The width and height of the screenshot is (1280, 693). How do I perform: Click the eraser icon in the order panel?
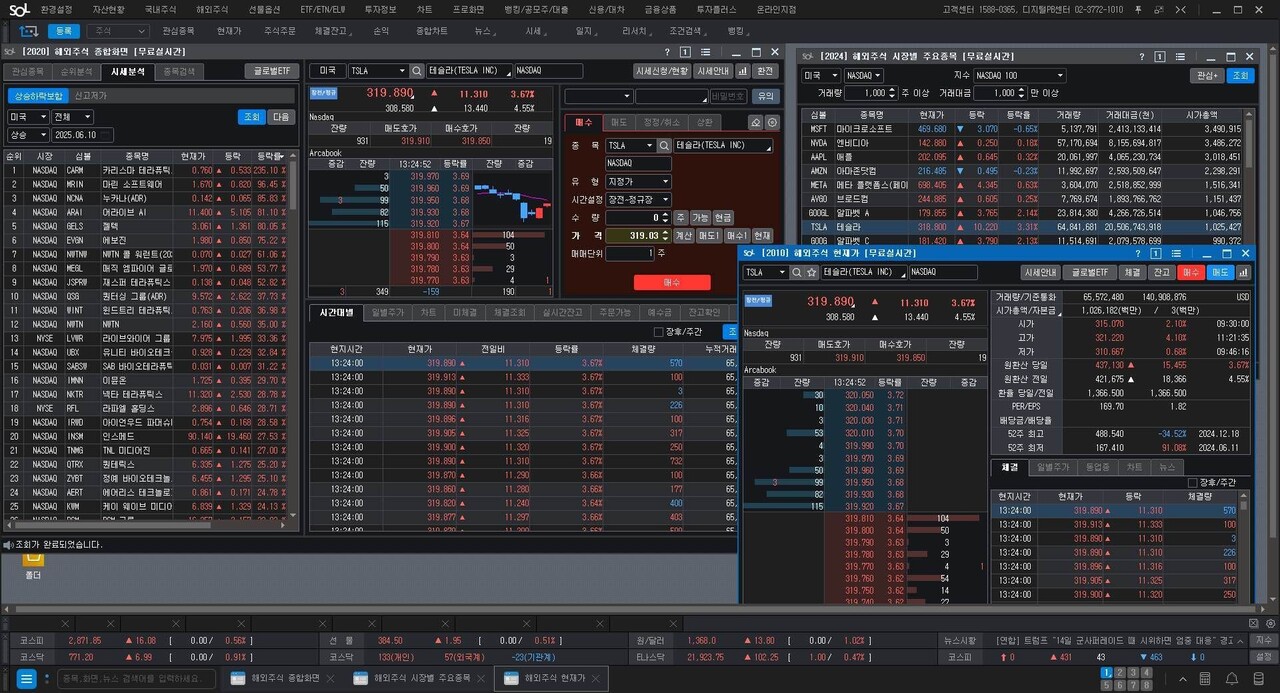tap(756, 122)
